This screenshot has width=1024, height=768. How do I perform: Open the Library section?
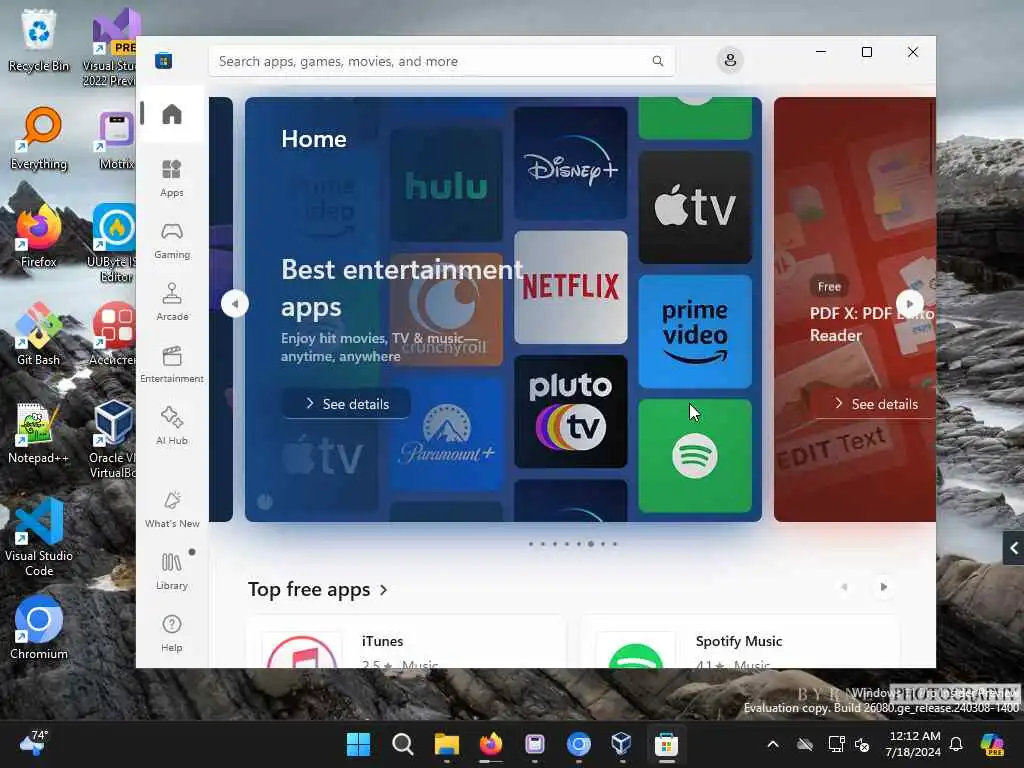172,571
